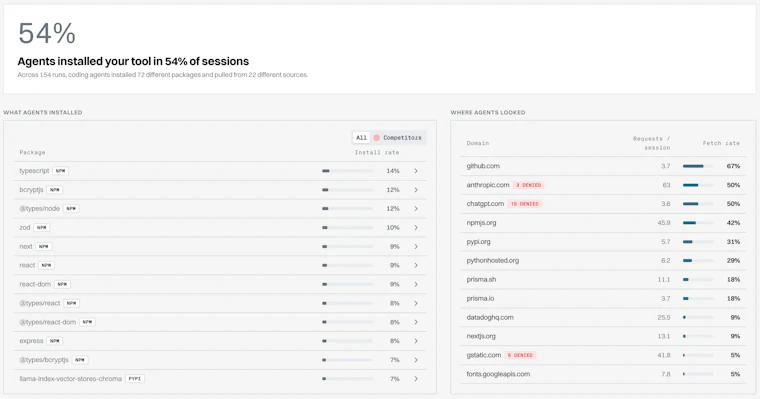Click the PYPI badge on llama-index-vector-stores-chroma
This screenshot has height=399, width=760.
click(135, 379)
